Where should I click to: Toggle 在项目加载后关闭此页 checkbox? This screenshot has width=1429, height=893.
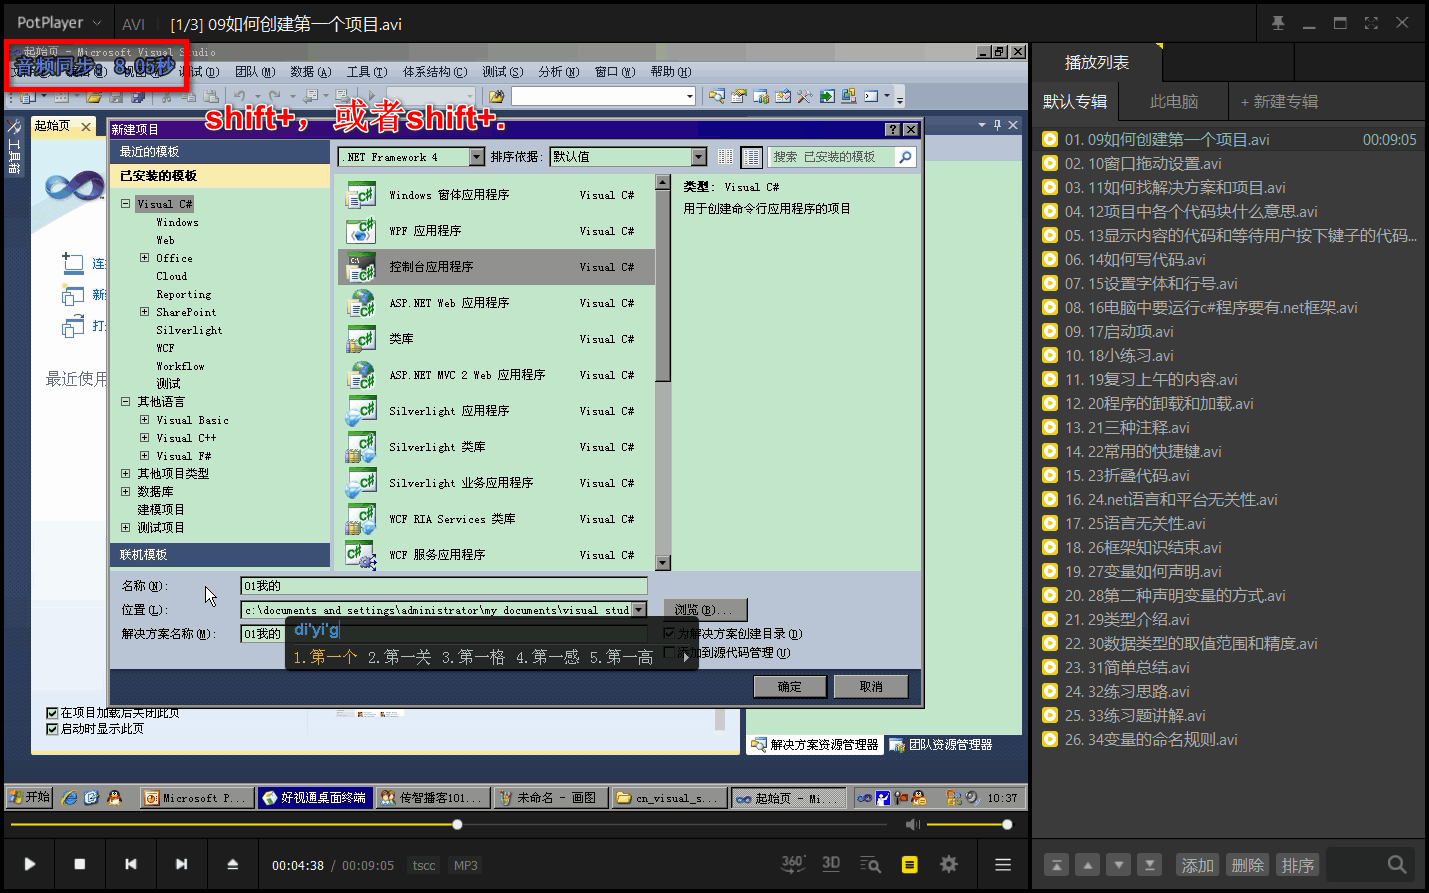[x=52, y=713]
